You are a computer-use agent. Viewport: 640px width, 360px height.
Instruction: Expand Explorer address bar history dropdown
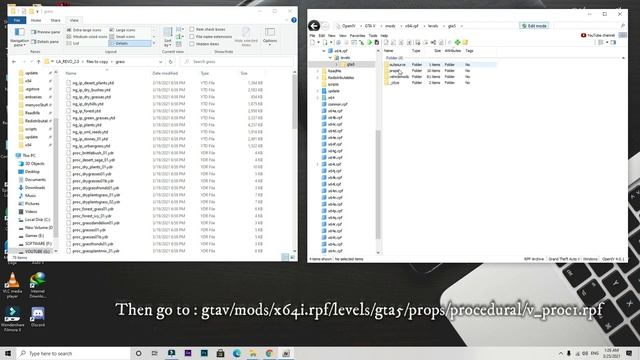coord(160,62)
